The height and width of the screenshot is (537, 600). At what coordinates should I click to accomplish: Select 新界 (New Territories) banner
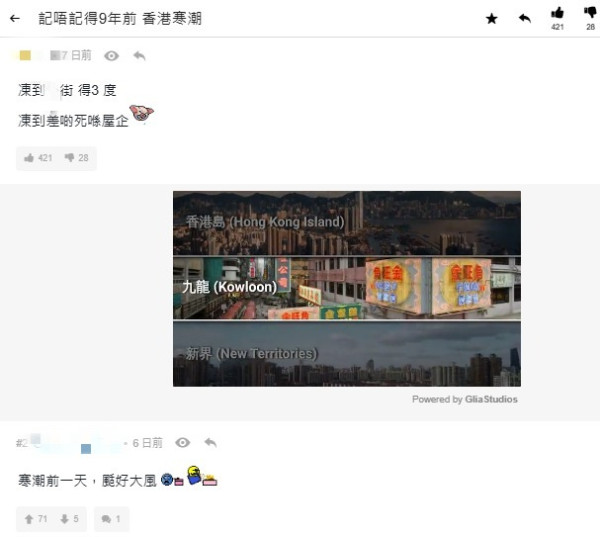point(347,354)
